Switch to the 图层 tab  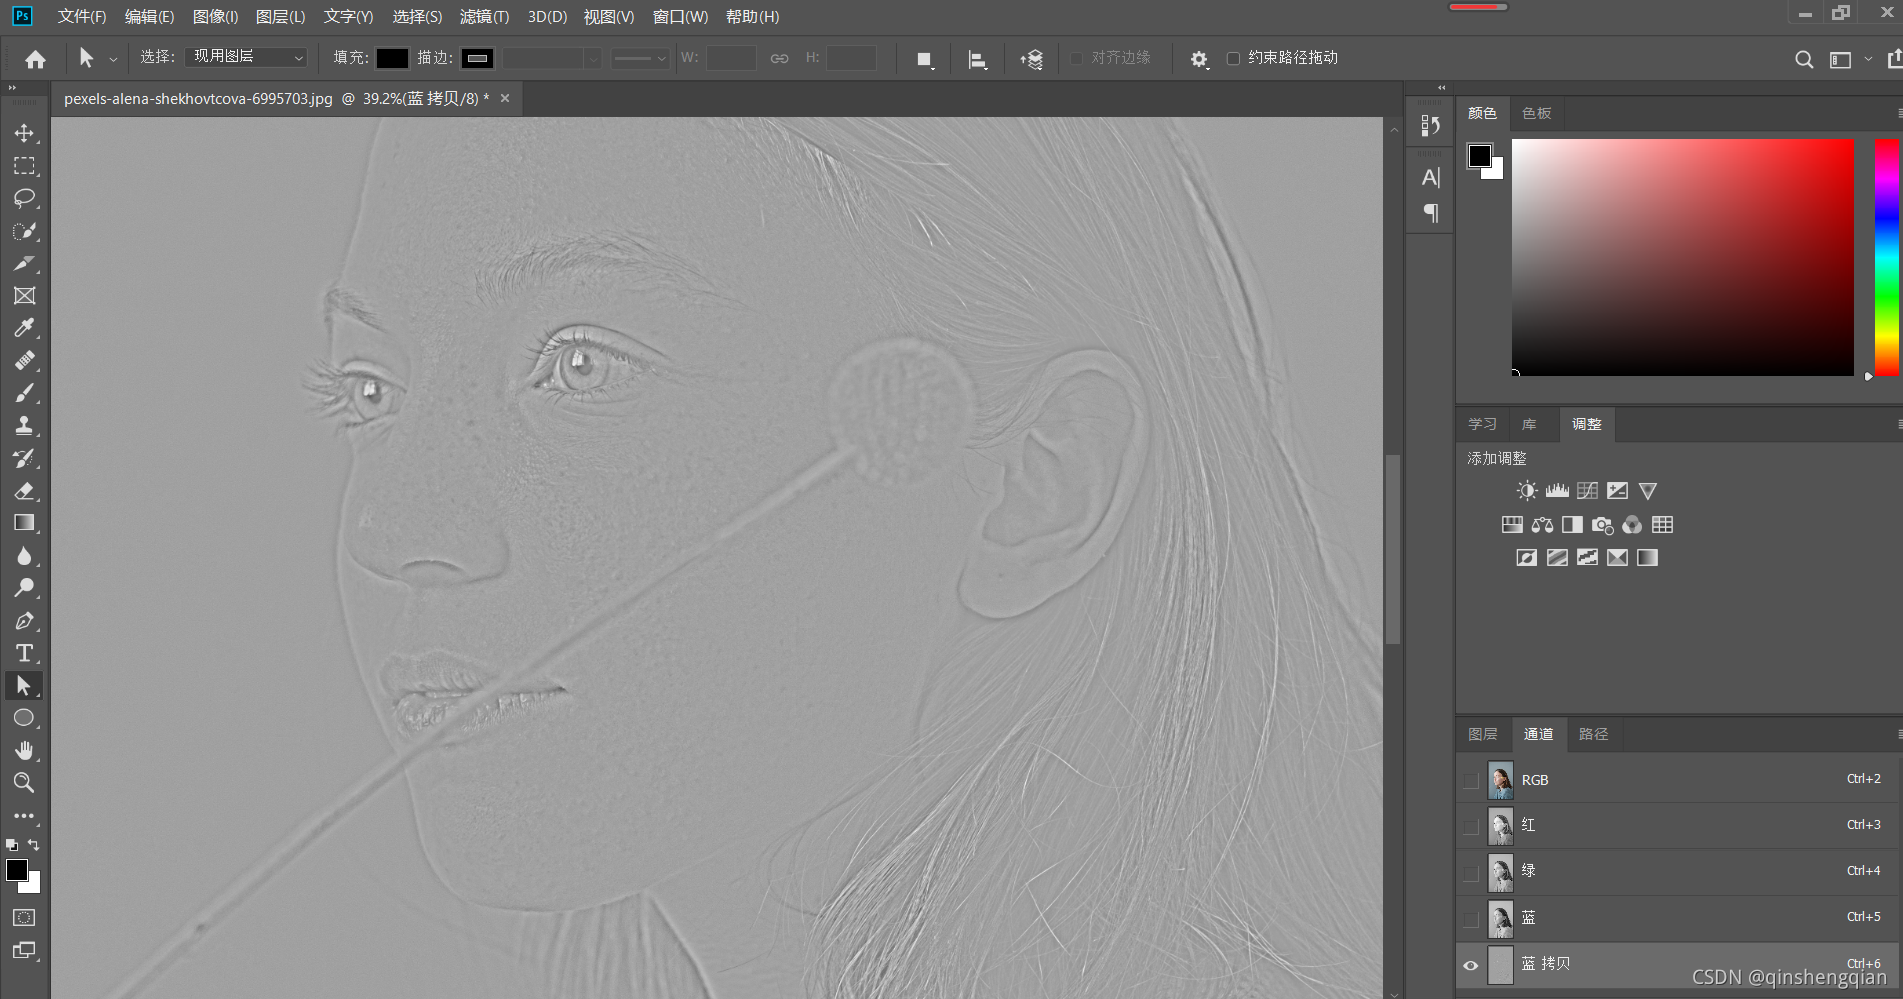click(1482, 734)
